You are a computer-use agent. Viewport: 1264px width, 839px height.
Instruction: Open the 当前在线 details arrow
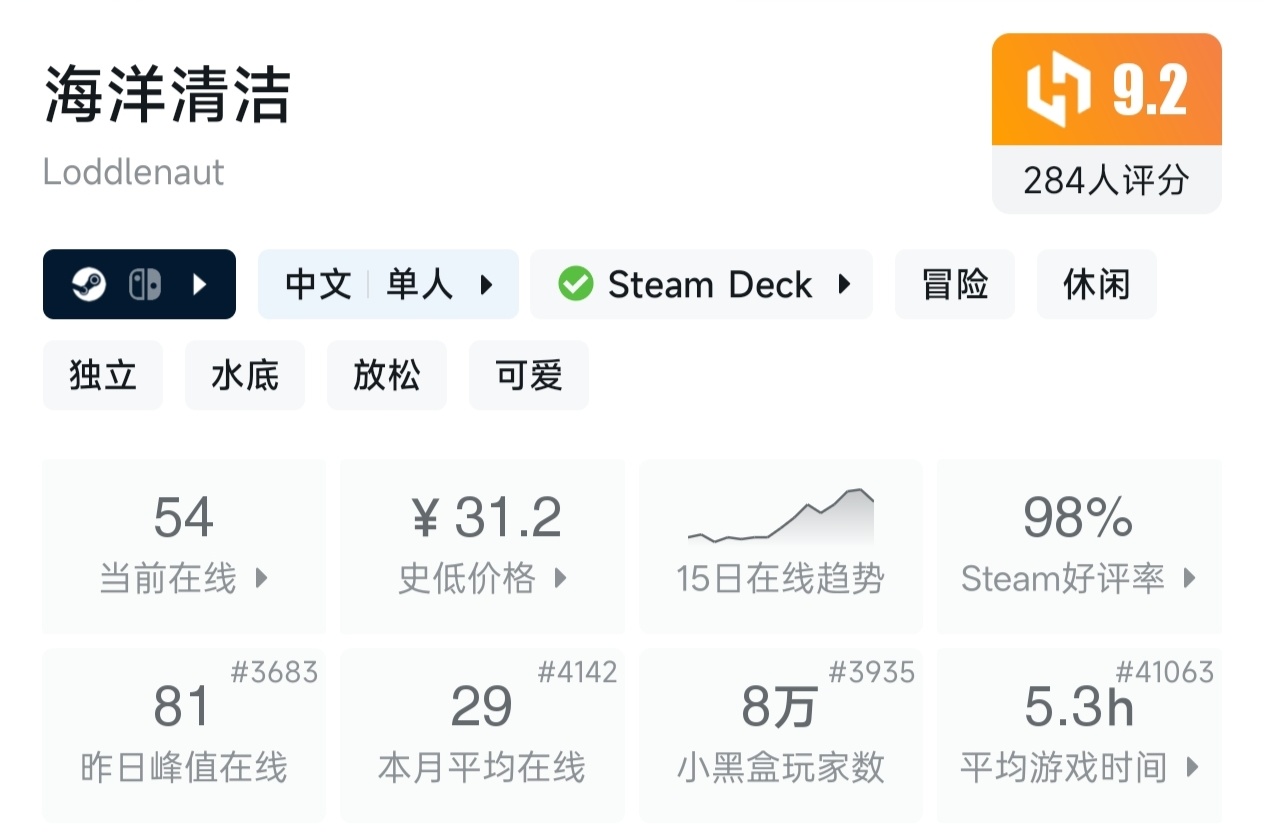pyautogui.click(x=262, y=578)
